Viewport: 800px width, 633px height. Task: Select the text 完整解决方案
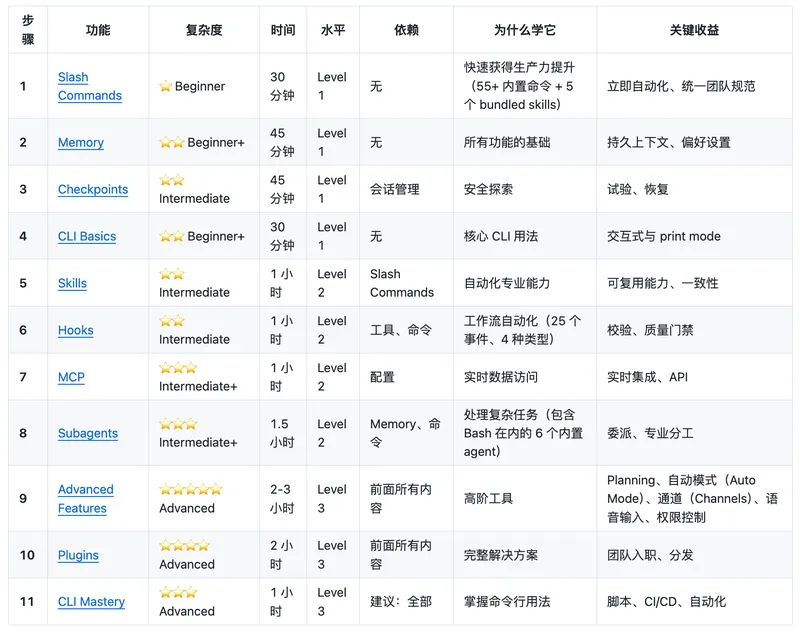[x=501, y=555]
